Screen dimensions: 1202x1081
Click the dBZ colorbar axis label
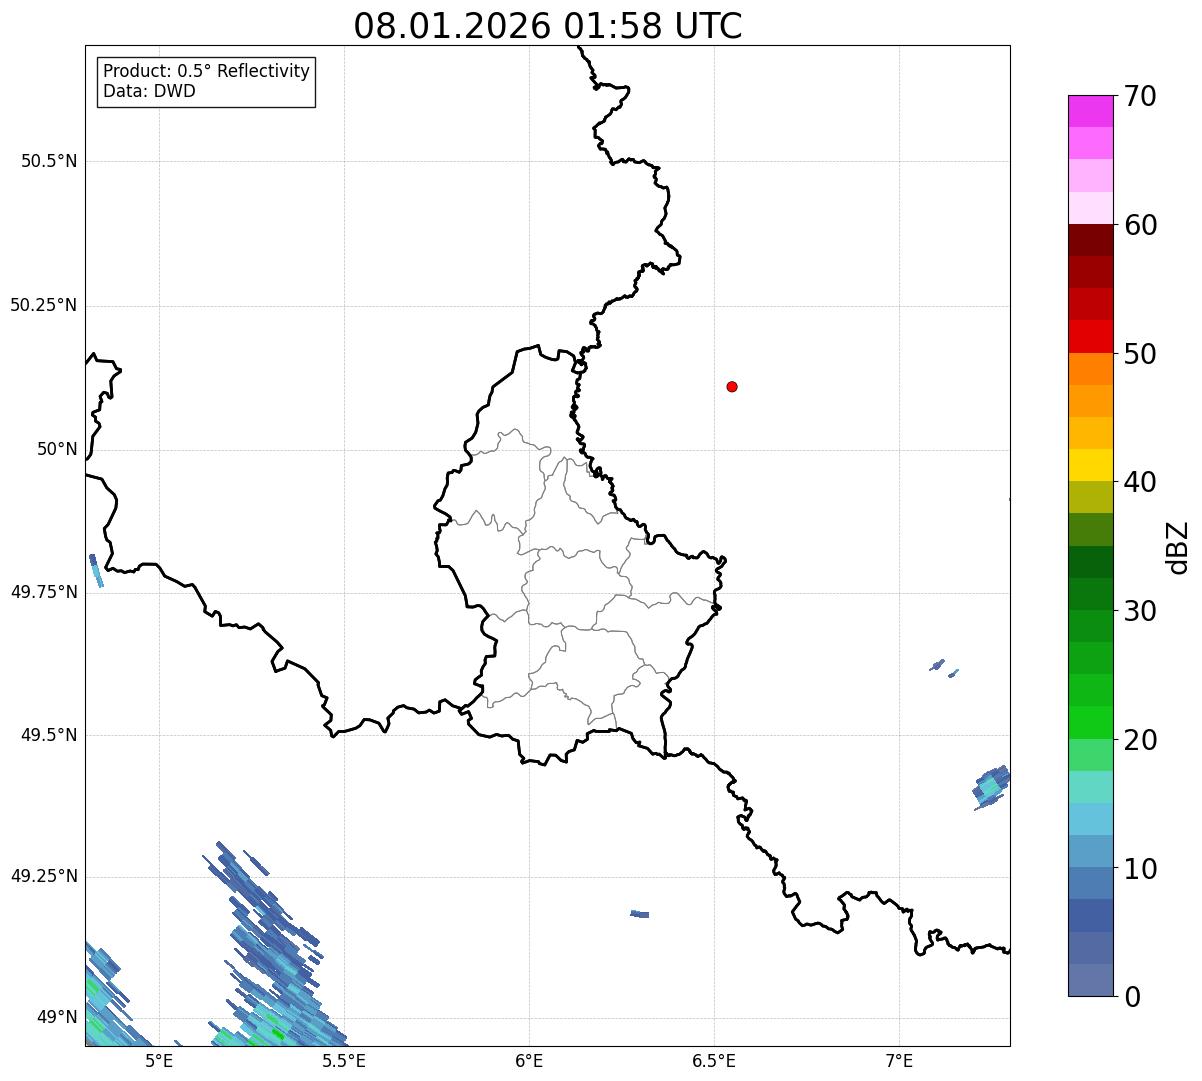click(x=1178, y=547)
